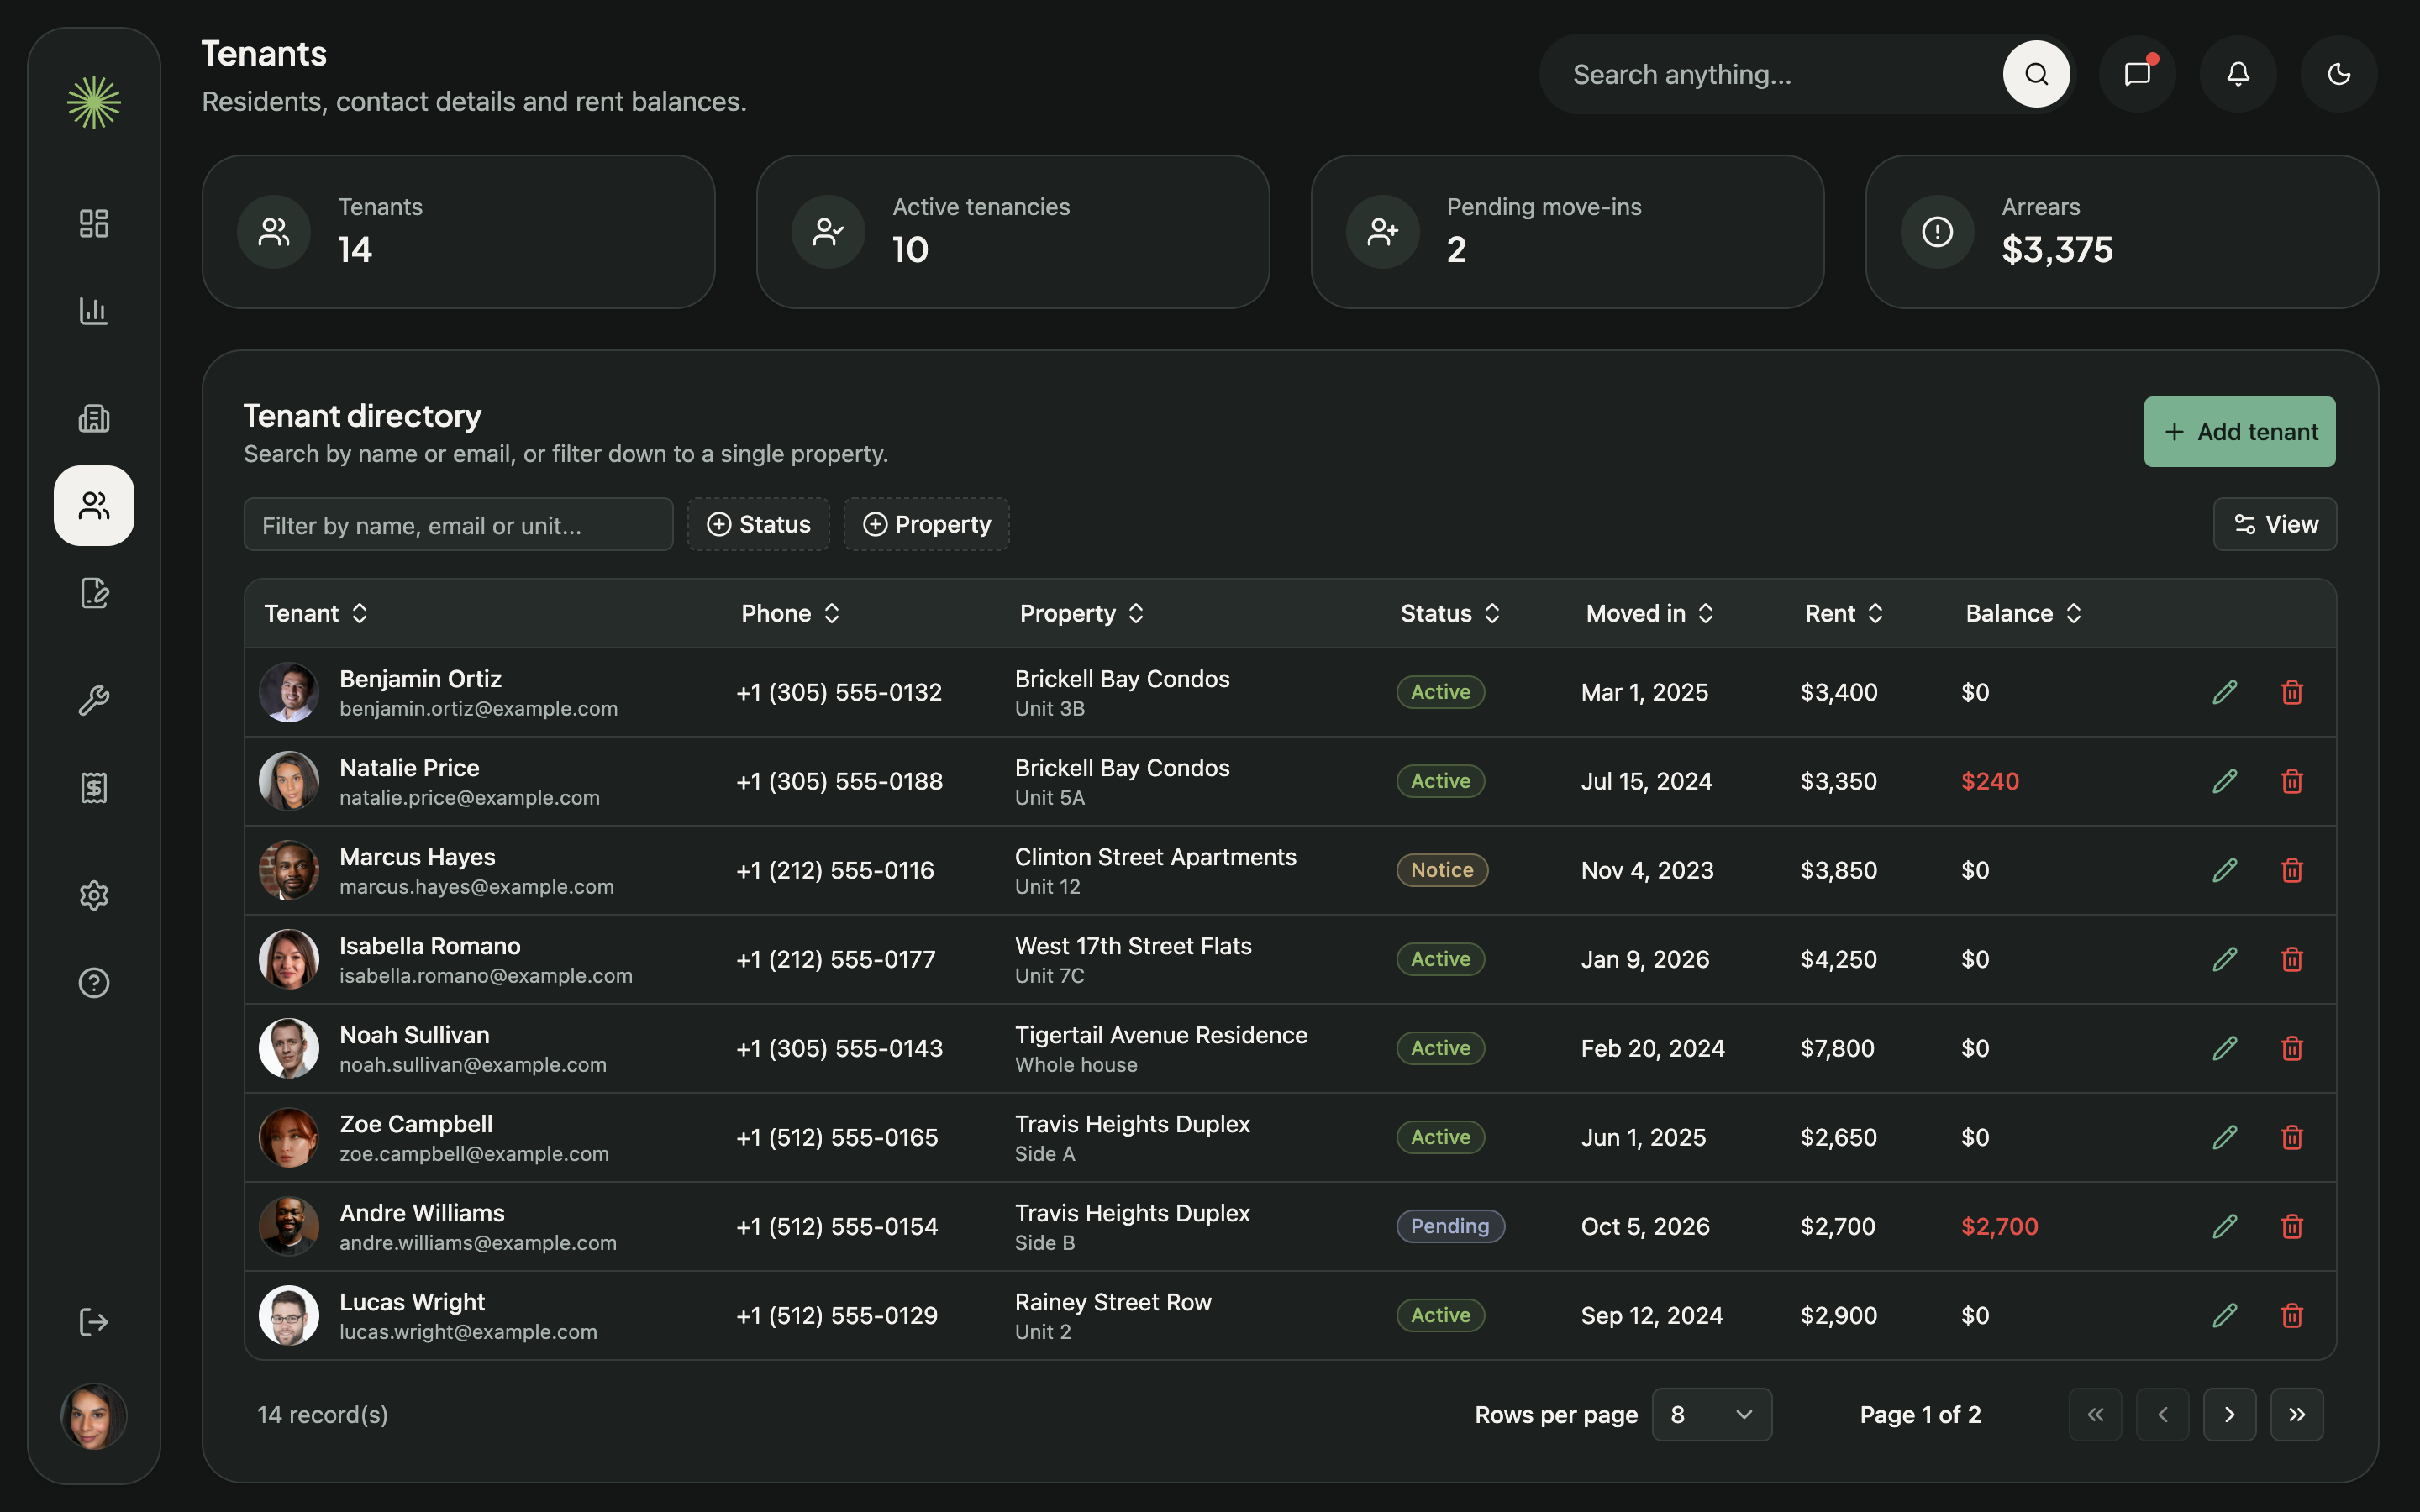Sort by the Balance column header
The height and width of the screenshot is (1512, 2420).
(x=2023, y=613)
